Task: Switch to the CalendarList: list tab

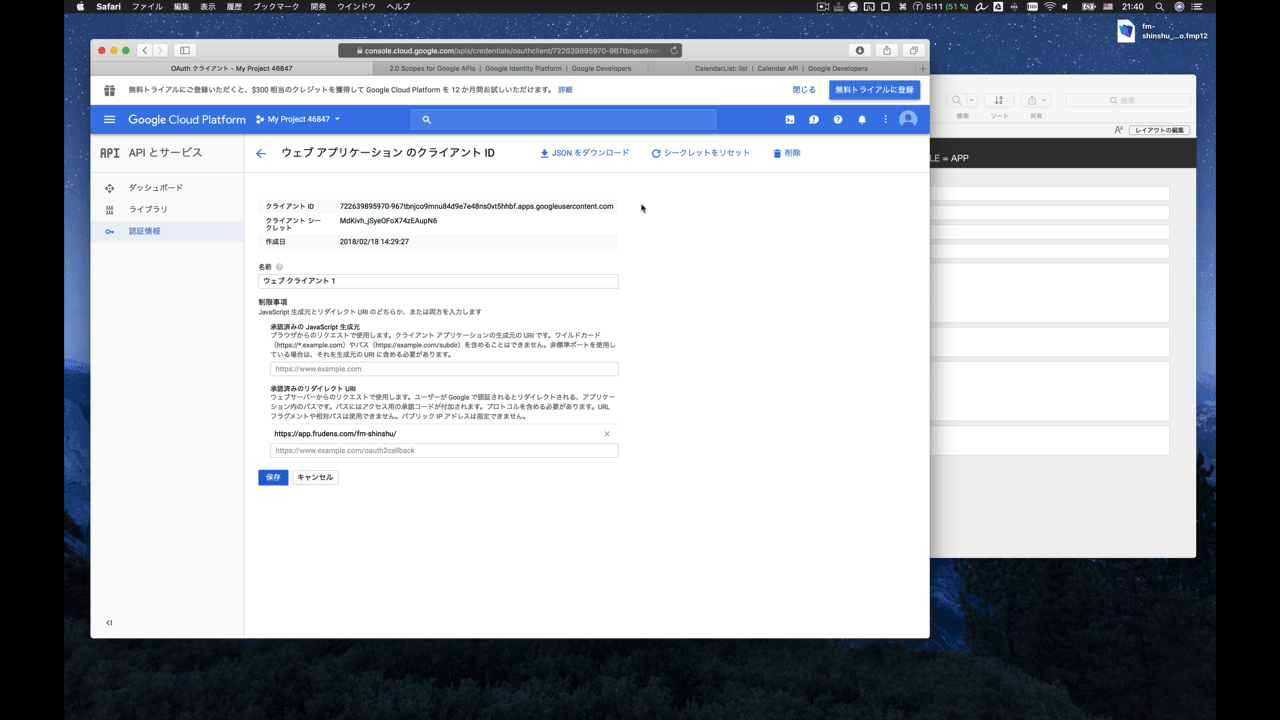Action: 782,69
